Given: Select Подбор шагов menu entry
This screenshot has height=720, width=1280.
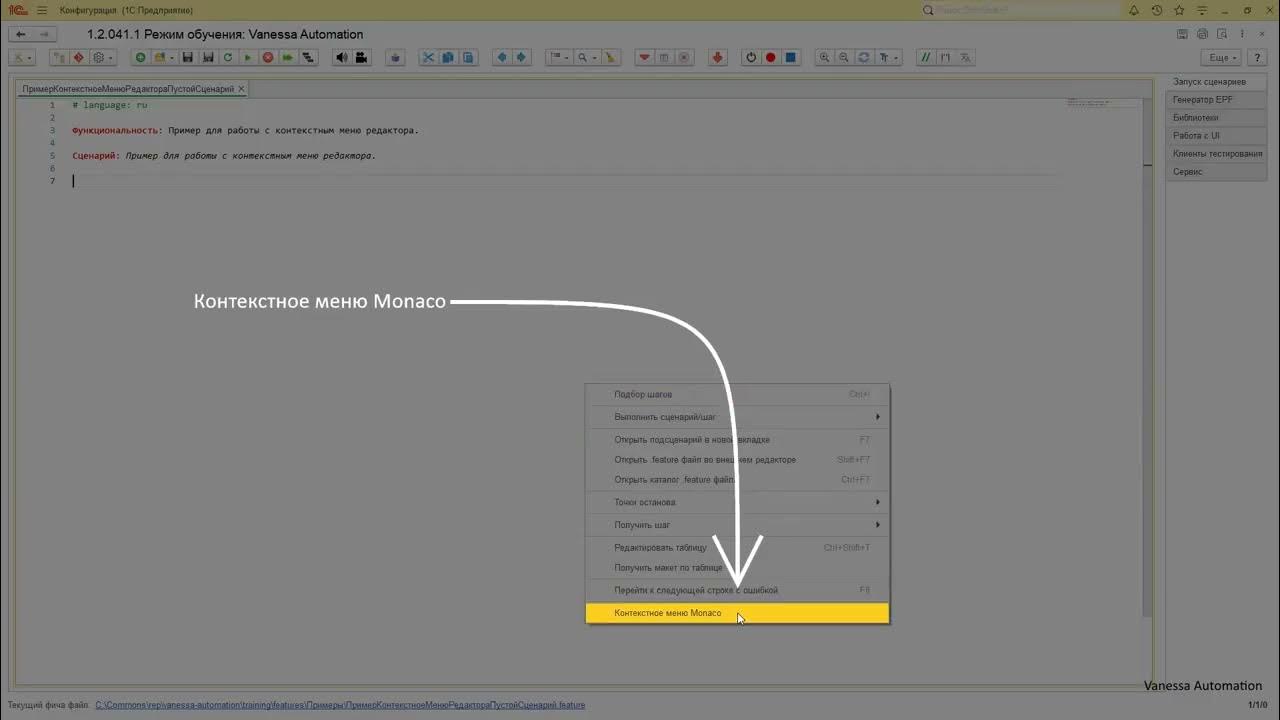Looking at the screenshot, I should click(x=737, y=394).
